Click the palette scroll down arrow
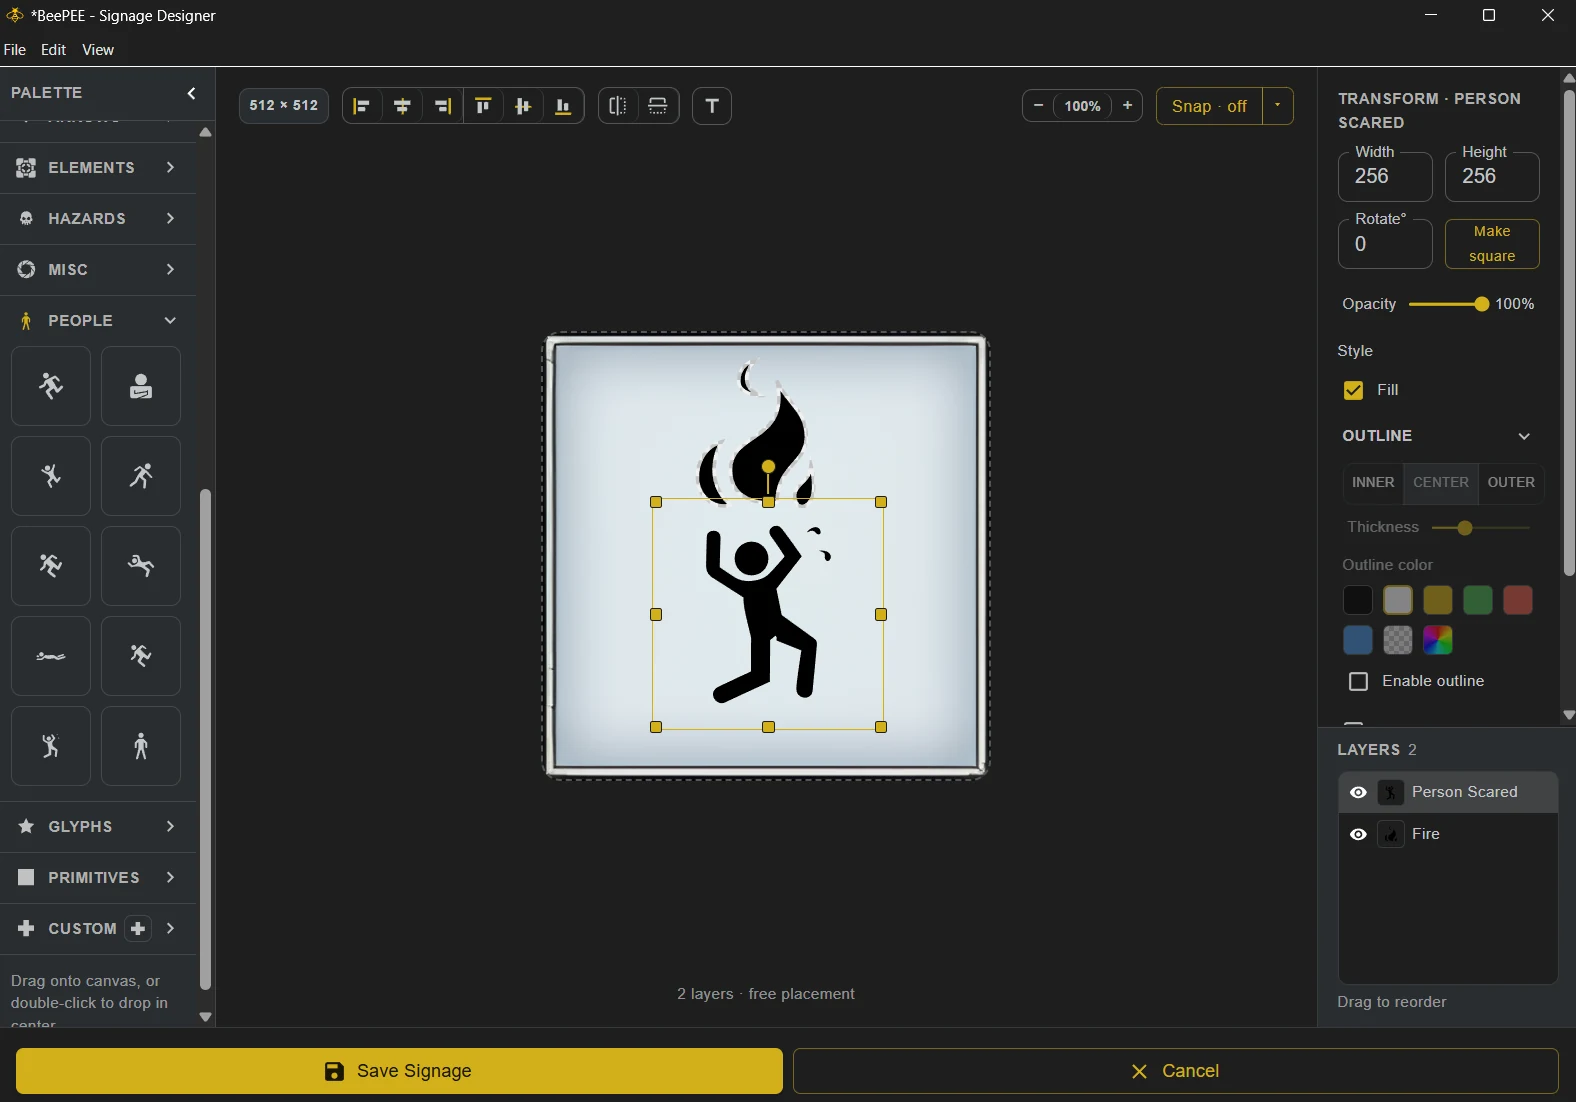Image resolution: width=1576 pixels, height=1102 pixels. coord(205,1017)
